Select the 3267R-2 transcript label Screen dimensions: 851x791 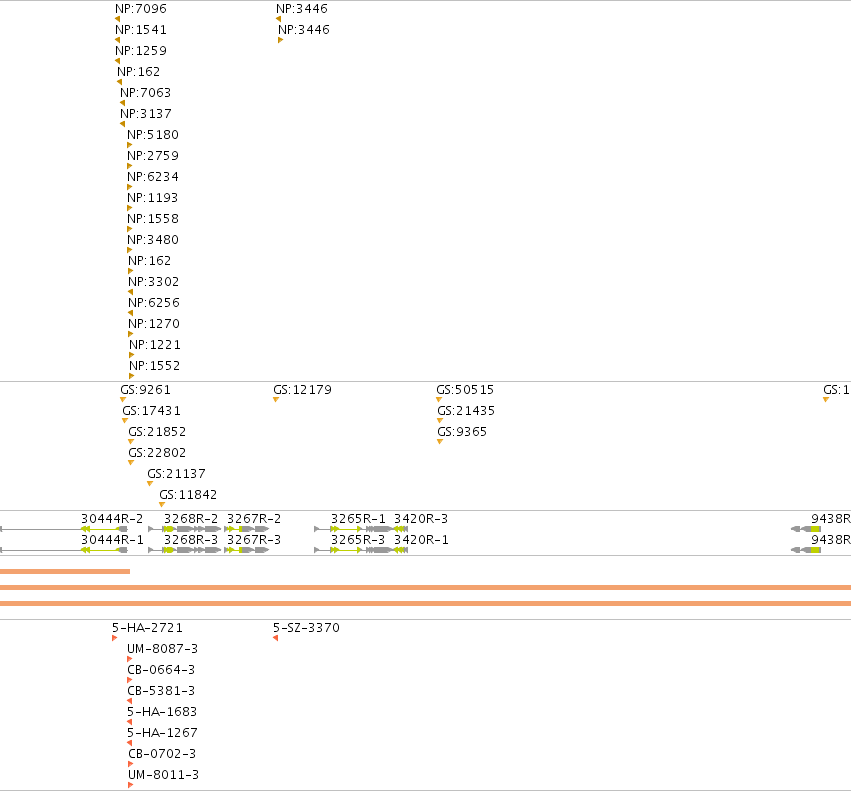254,518
